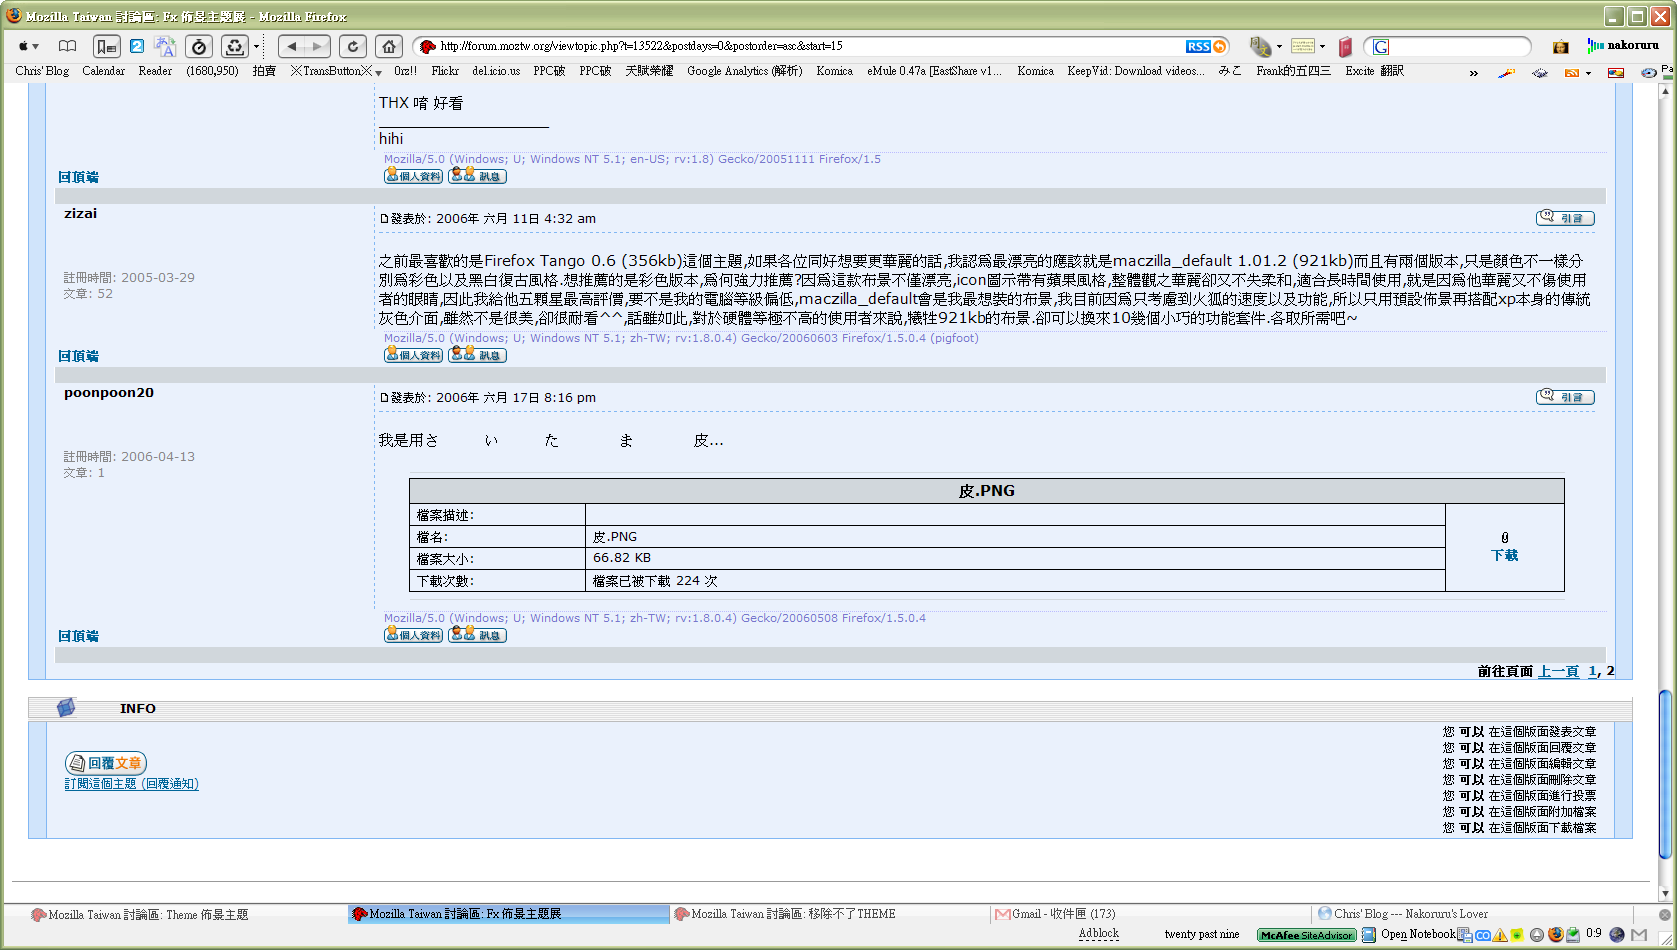
Task: Open the Apple menu dropdown
Action: tap(28, 46)
